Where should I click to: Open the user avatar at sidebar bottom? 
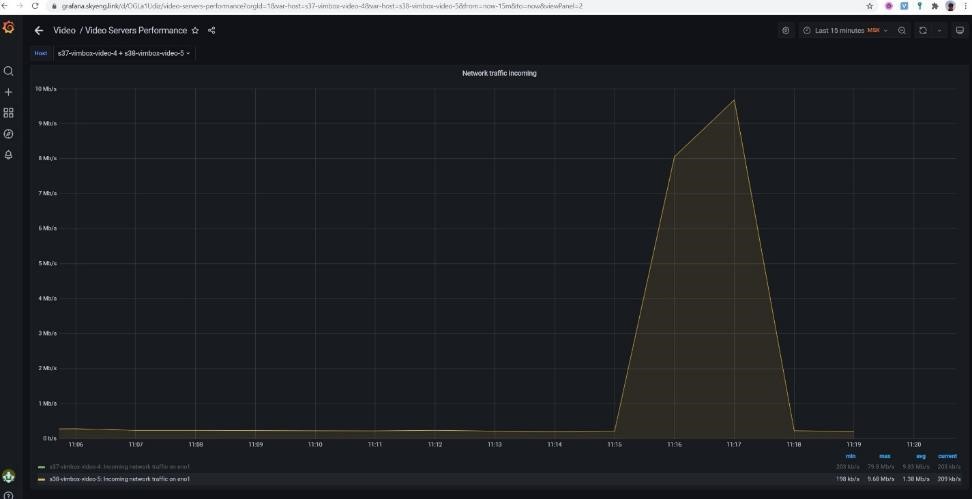point(8,476)
